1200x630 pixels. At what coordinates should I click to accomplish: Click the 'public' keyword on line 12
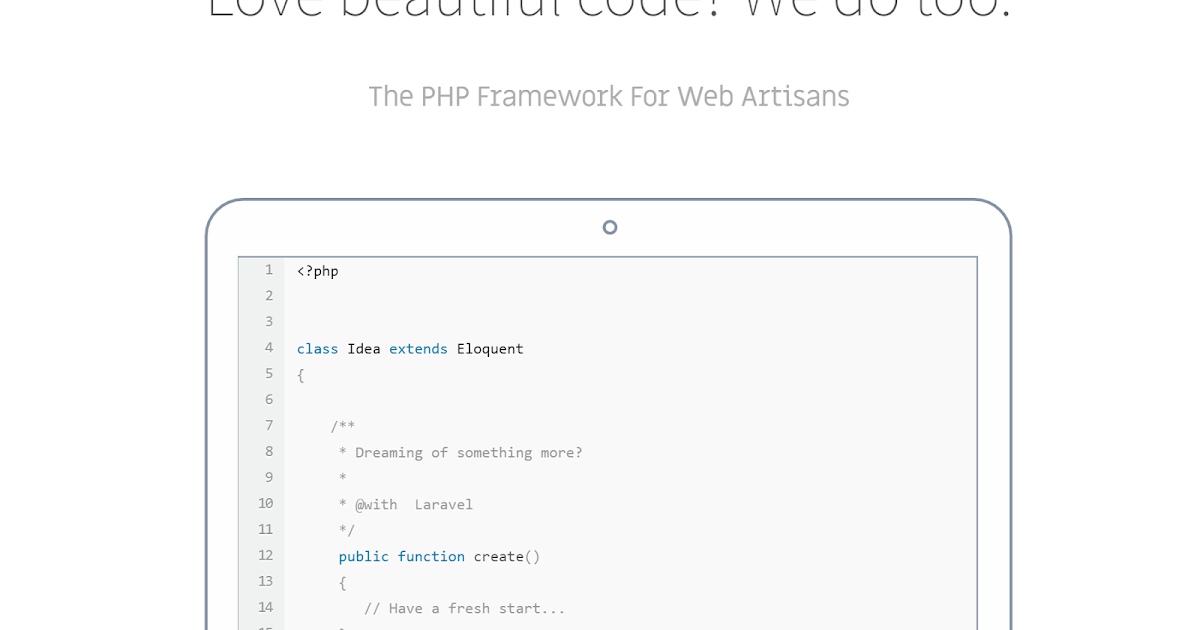(363, 557)
